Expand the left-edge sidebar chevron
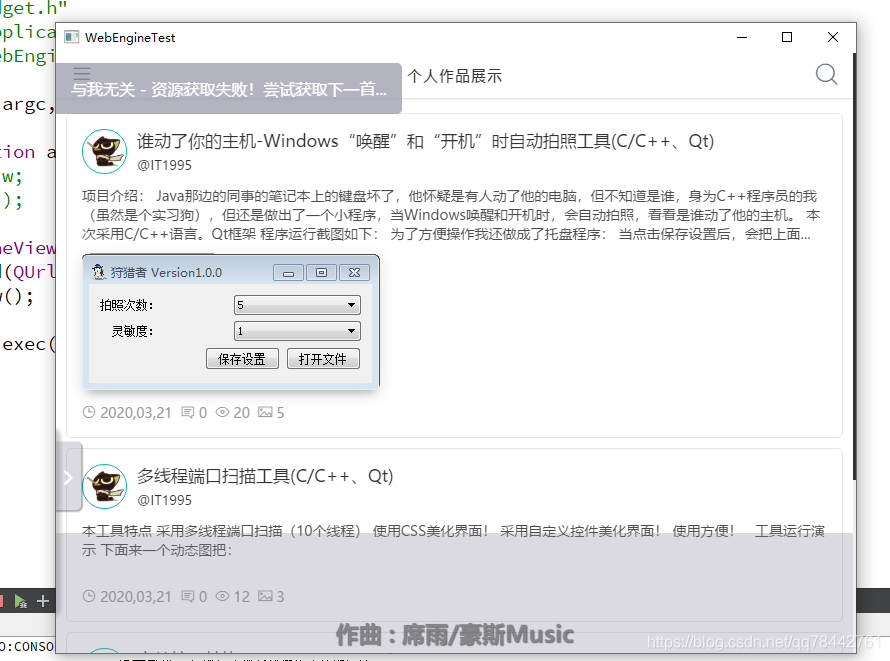890x661 pixels. [x=69, y=477]
